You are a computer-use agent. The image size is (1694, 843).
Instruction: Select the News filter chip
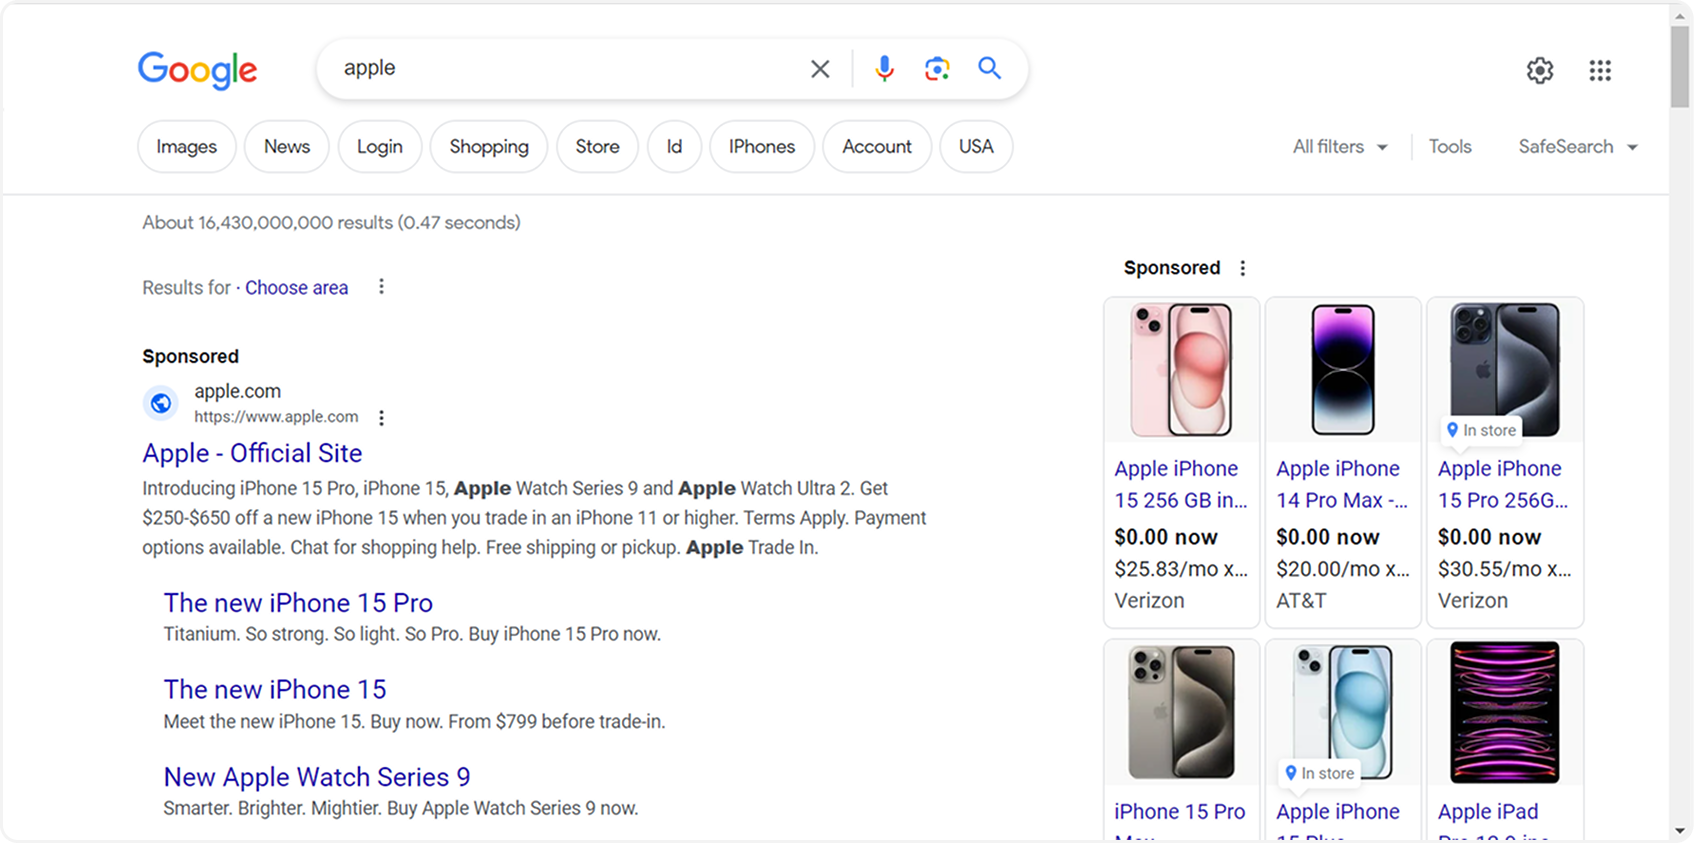tap(287, 146)
